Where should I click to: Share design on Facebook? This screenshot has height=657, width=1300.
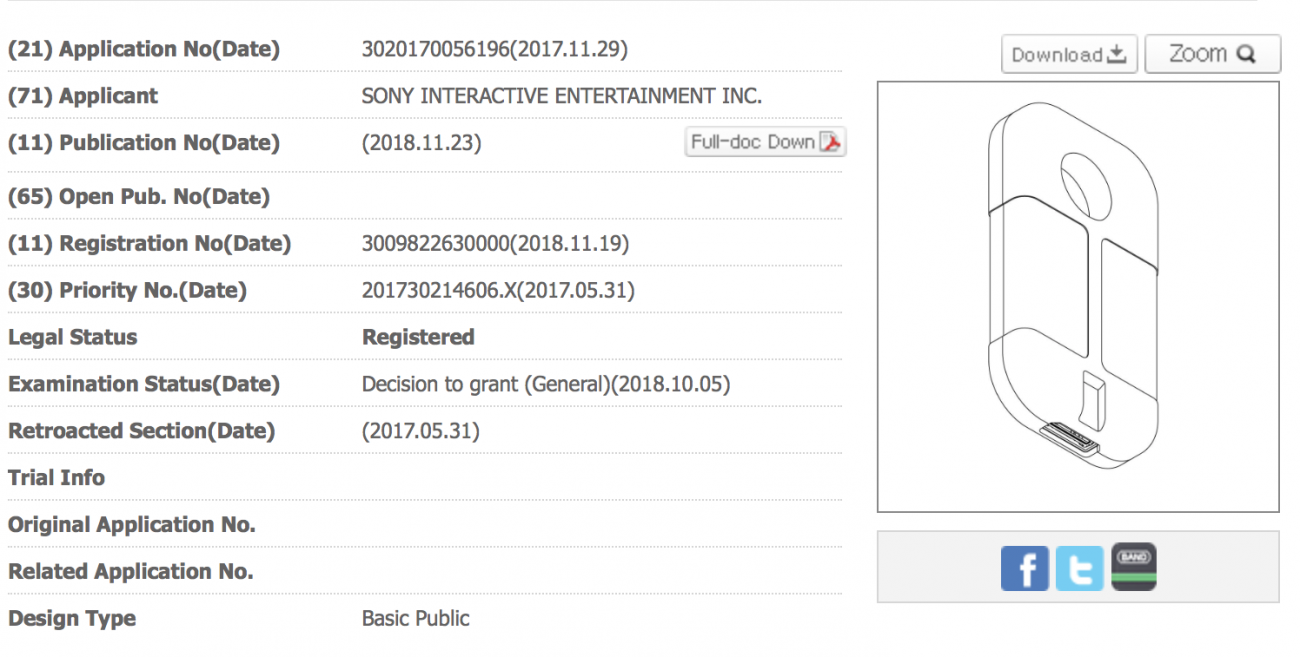[1025, 568]
